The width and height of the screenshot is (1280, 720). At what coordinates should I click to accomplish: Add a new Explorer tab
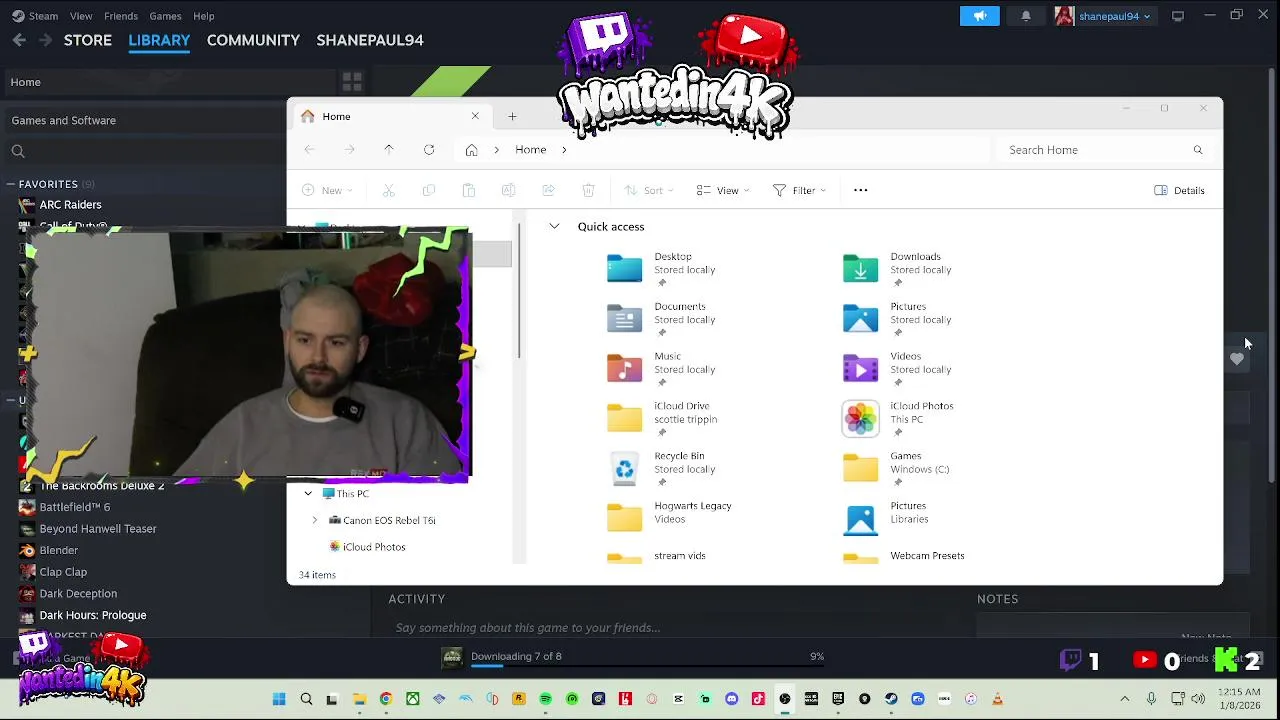pos(512,117)
